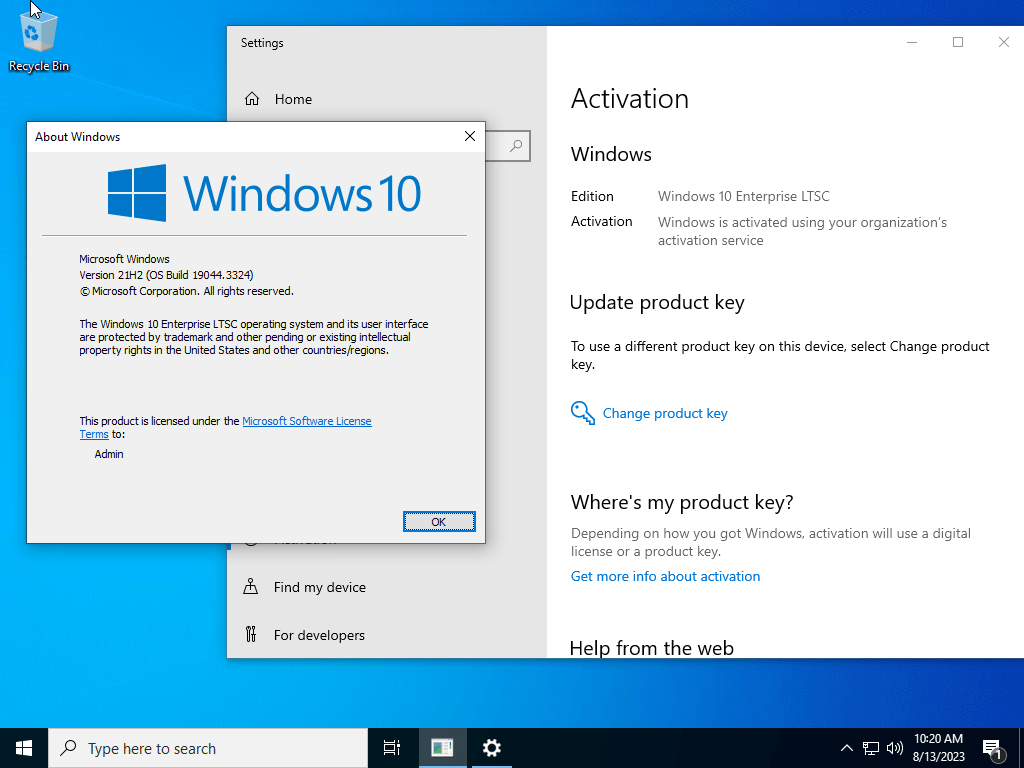Open Task View on the taskbar
The width and height of the screenshot is (1024, 768).
(x=392, y=748)
